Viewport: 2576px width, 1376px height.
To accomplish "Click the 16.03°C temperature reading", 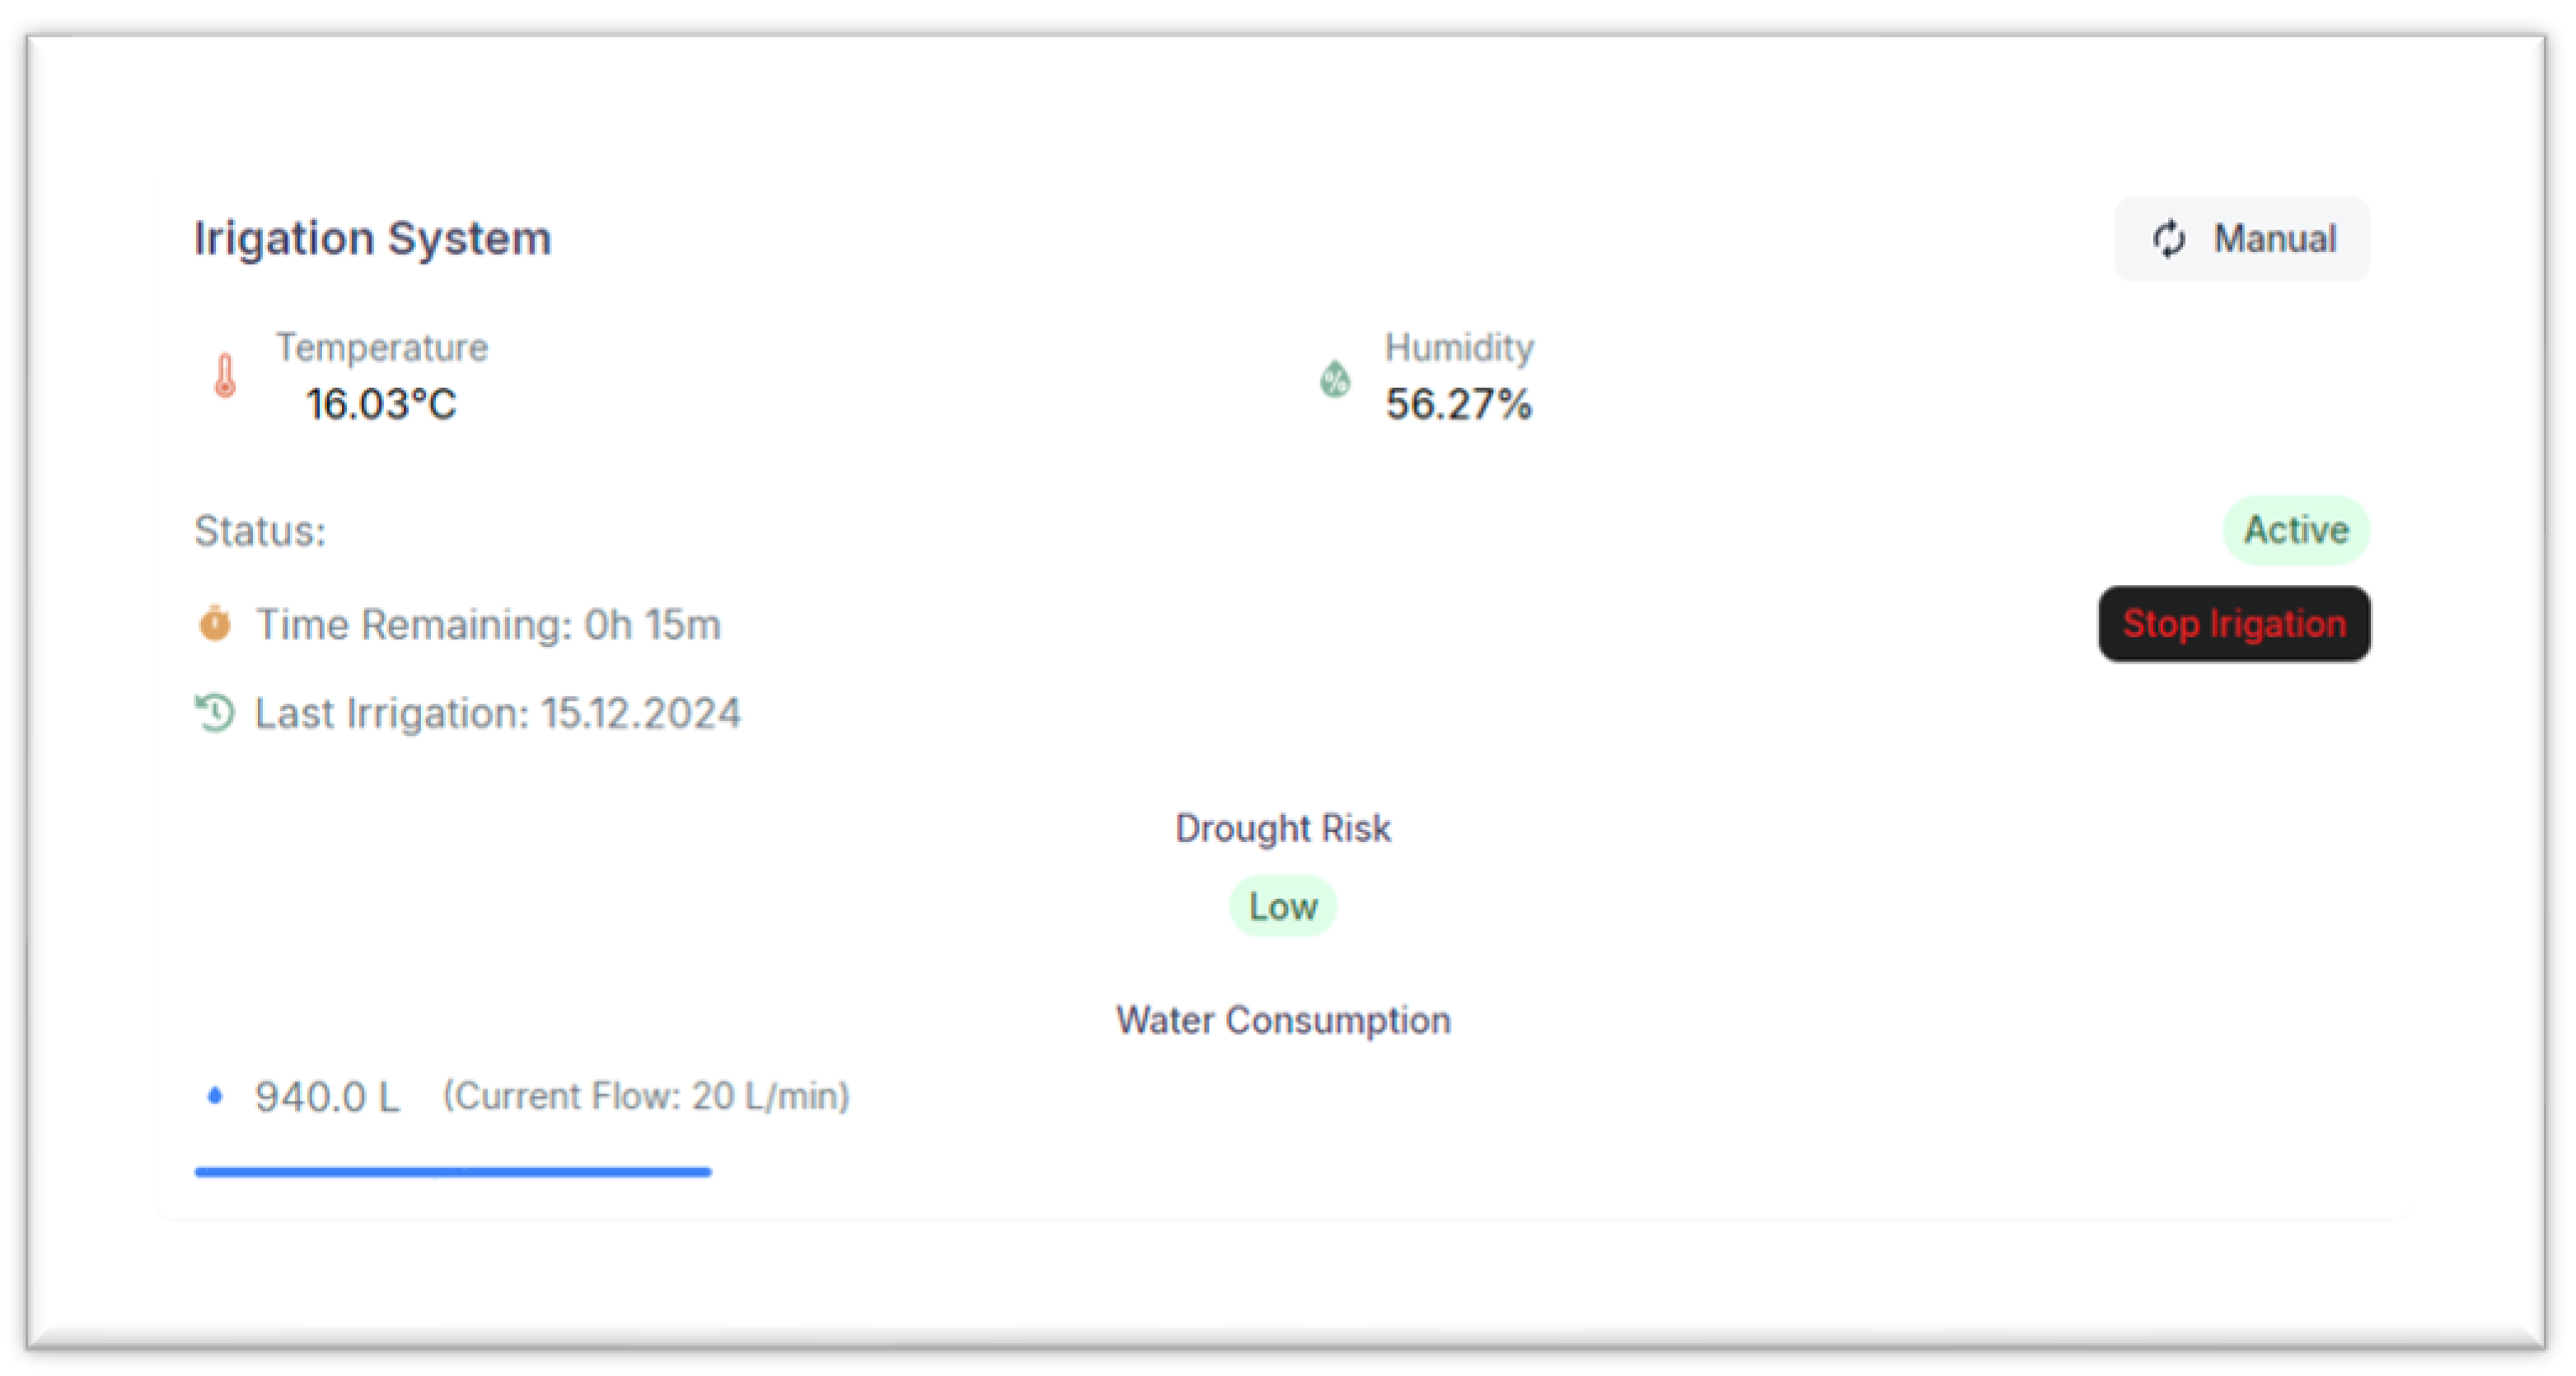I will click(x=381, y=404).
